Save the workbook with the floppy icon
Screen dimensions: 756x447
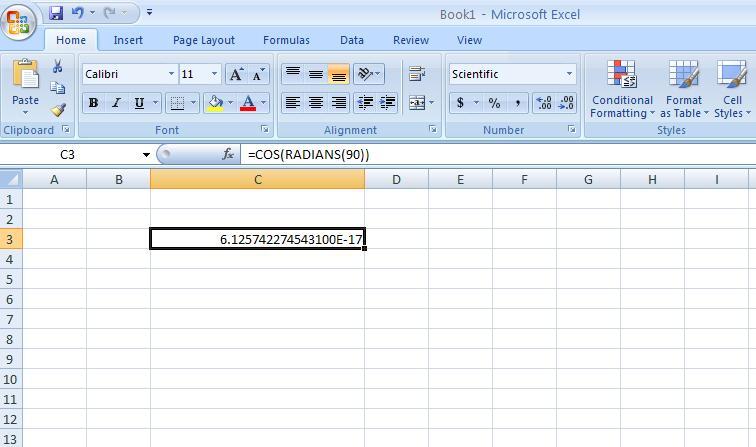[x=56, y=13]
